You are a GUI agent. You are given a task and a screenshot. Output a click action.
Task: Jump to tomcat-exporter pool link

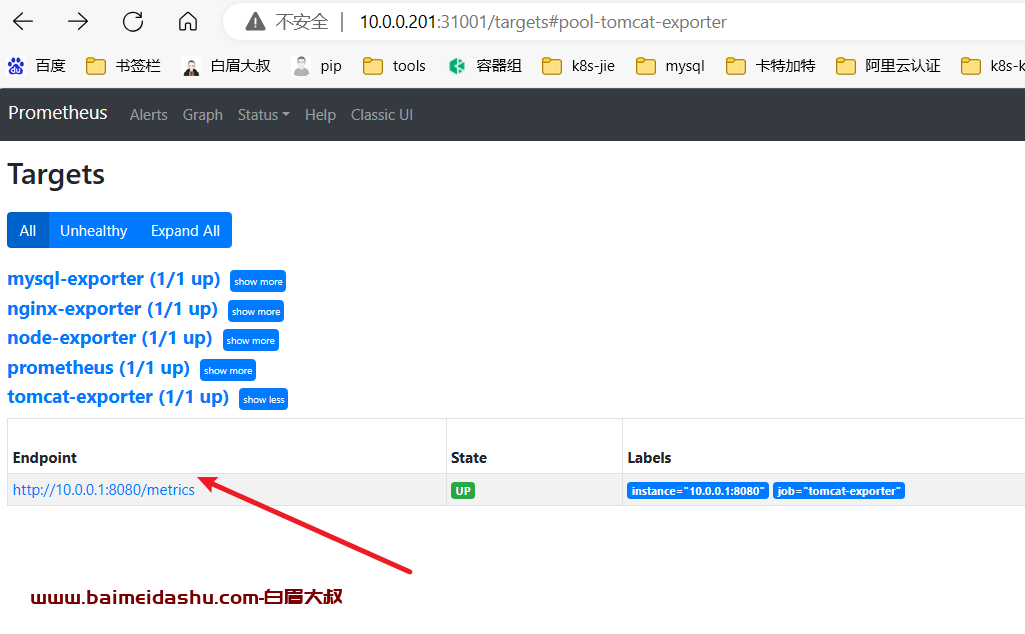coord(118,397)
